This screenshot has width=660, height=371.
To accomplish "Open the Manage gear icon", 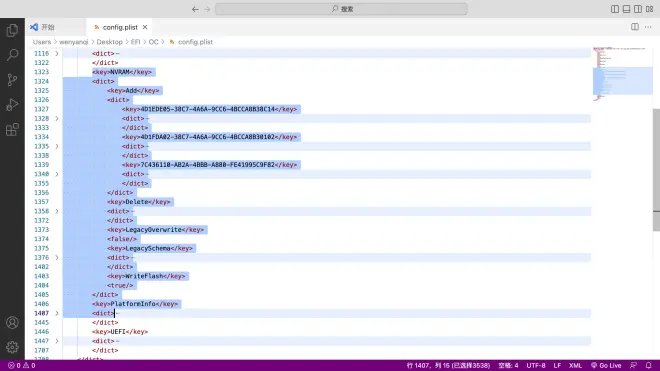I will (12, 347).
